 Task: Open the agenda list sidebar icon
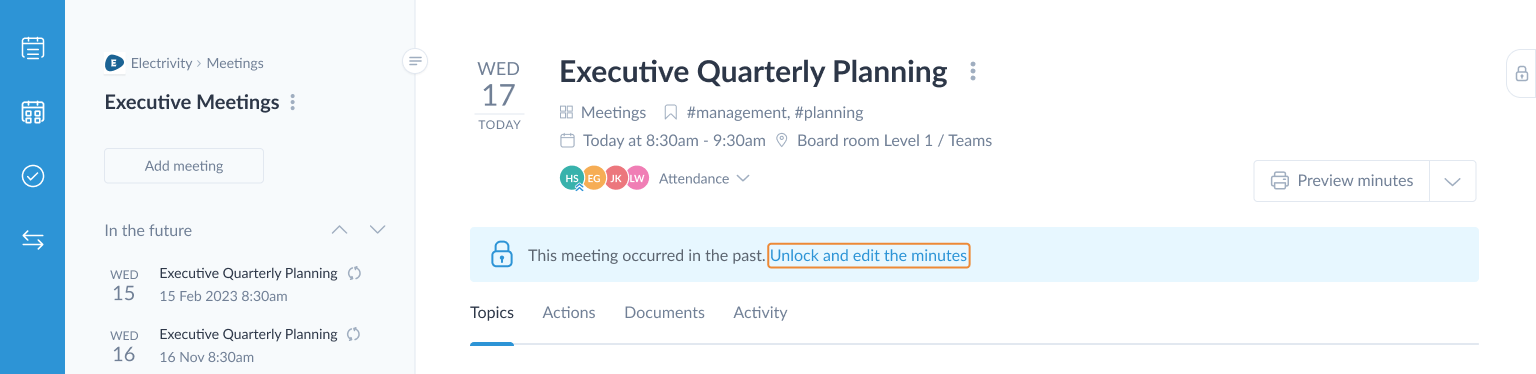click(33, 48)
